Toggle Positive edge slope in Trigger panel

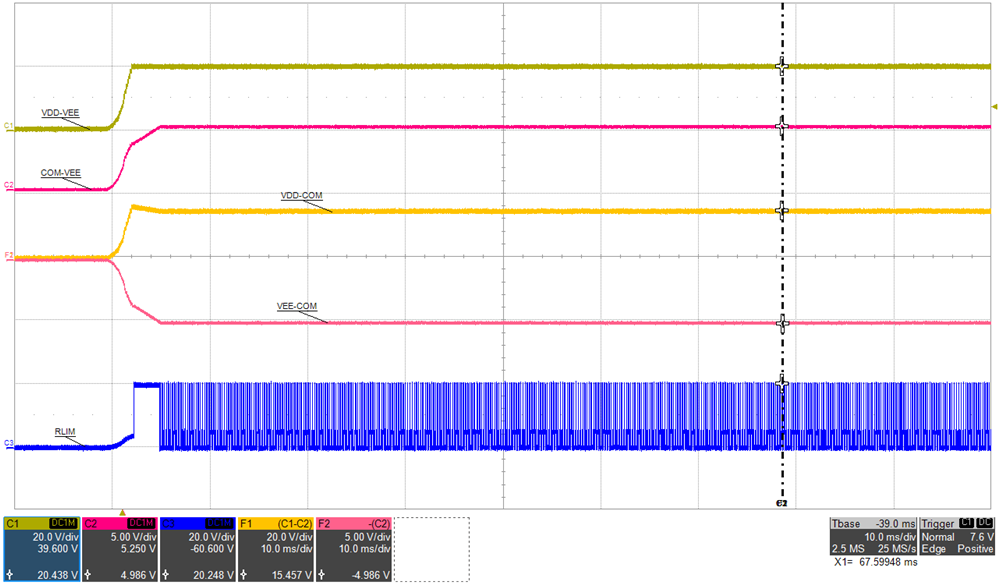[976, 548]
